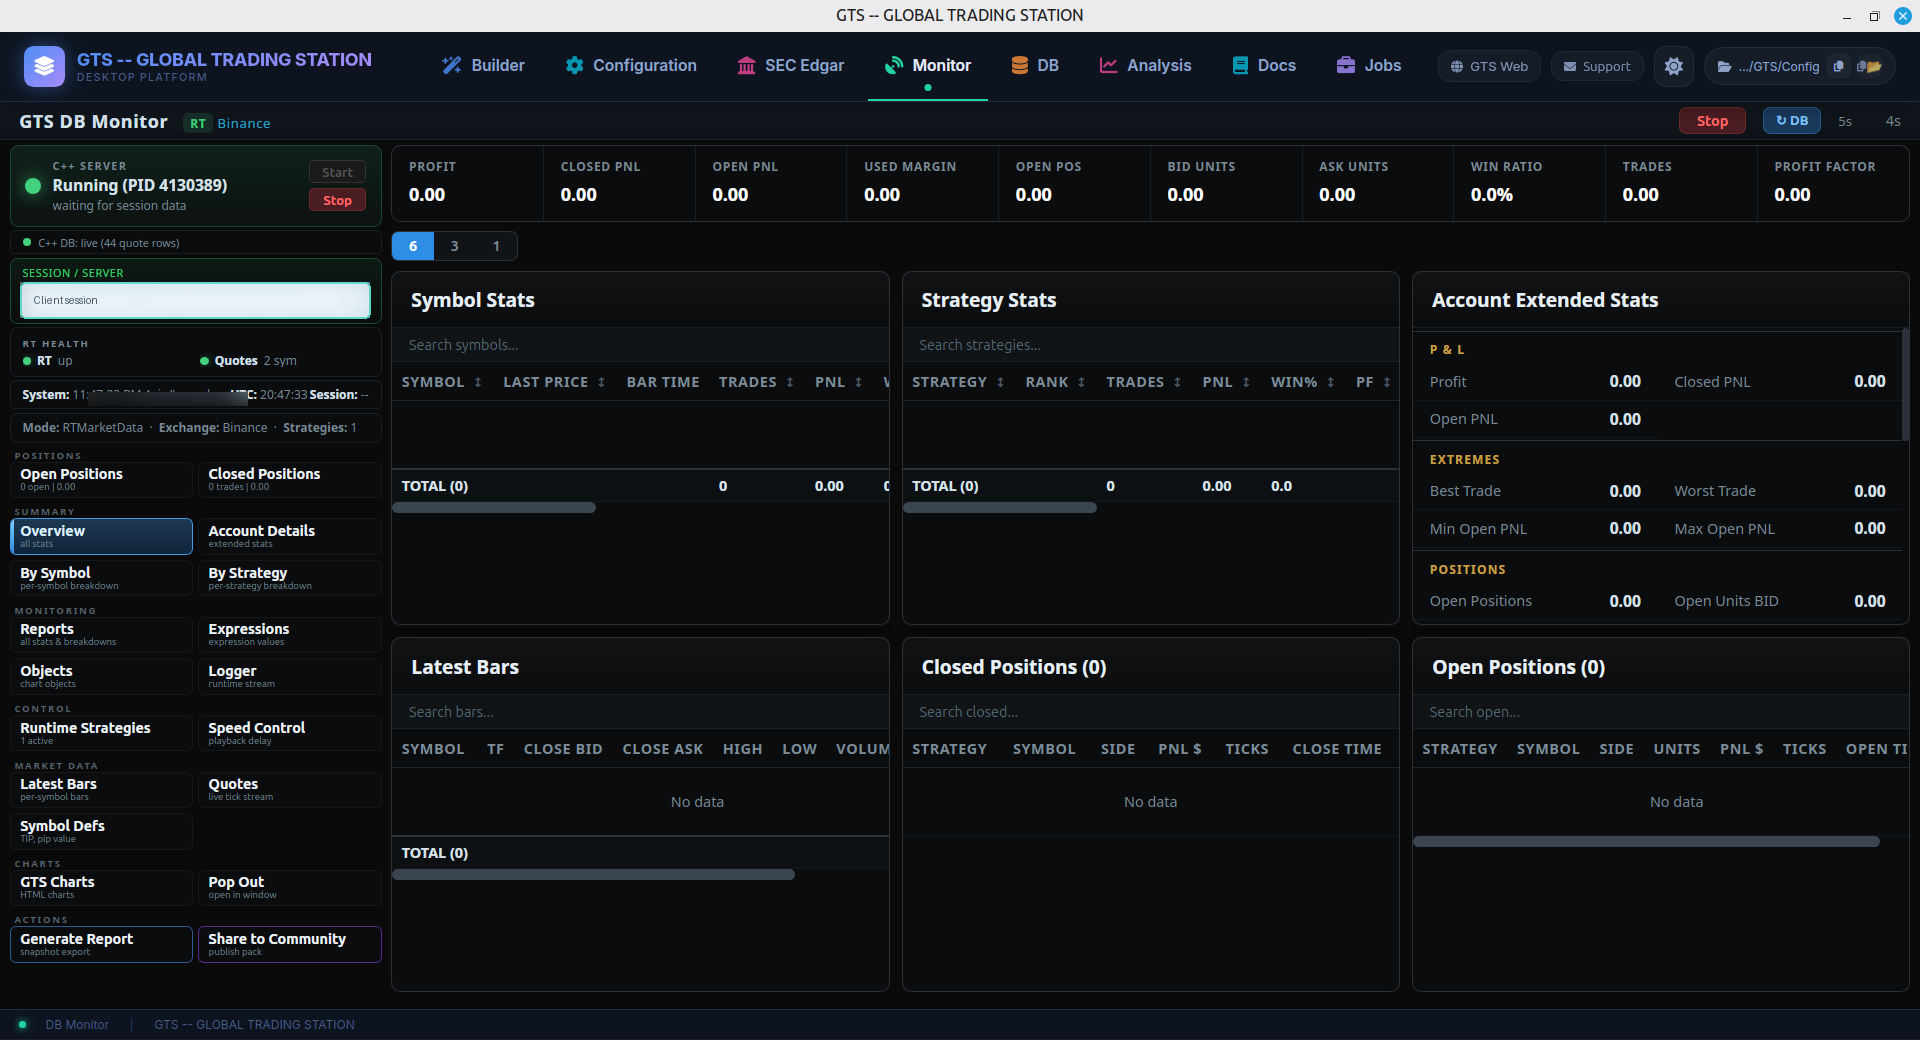Image resolution: width=1920 pixels, height=1040 pixels.
Task: Click Account Extended Stats vertical scrollbar
Action: [1905, 384]
